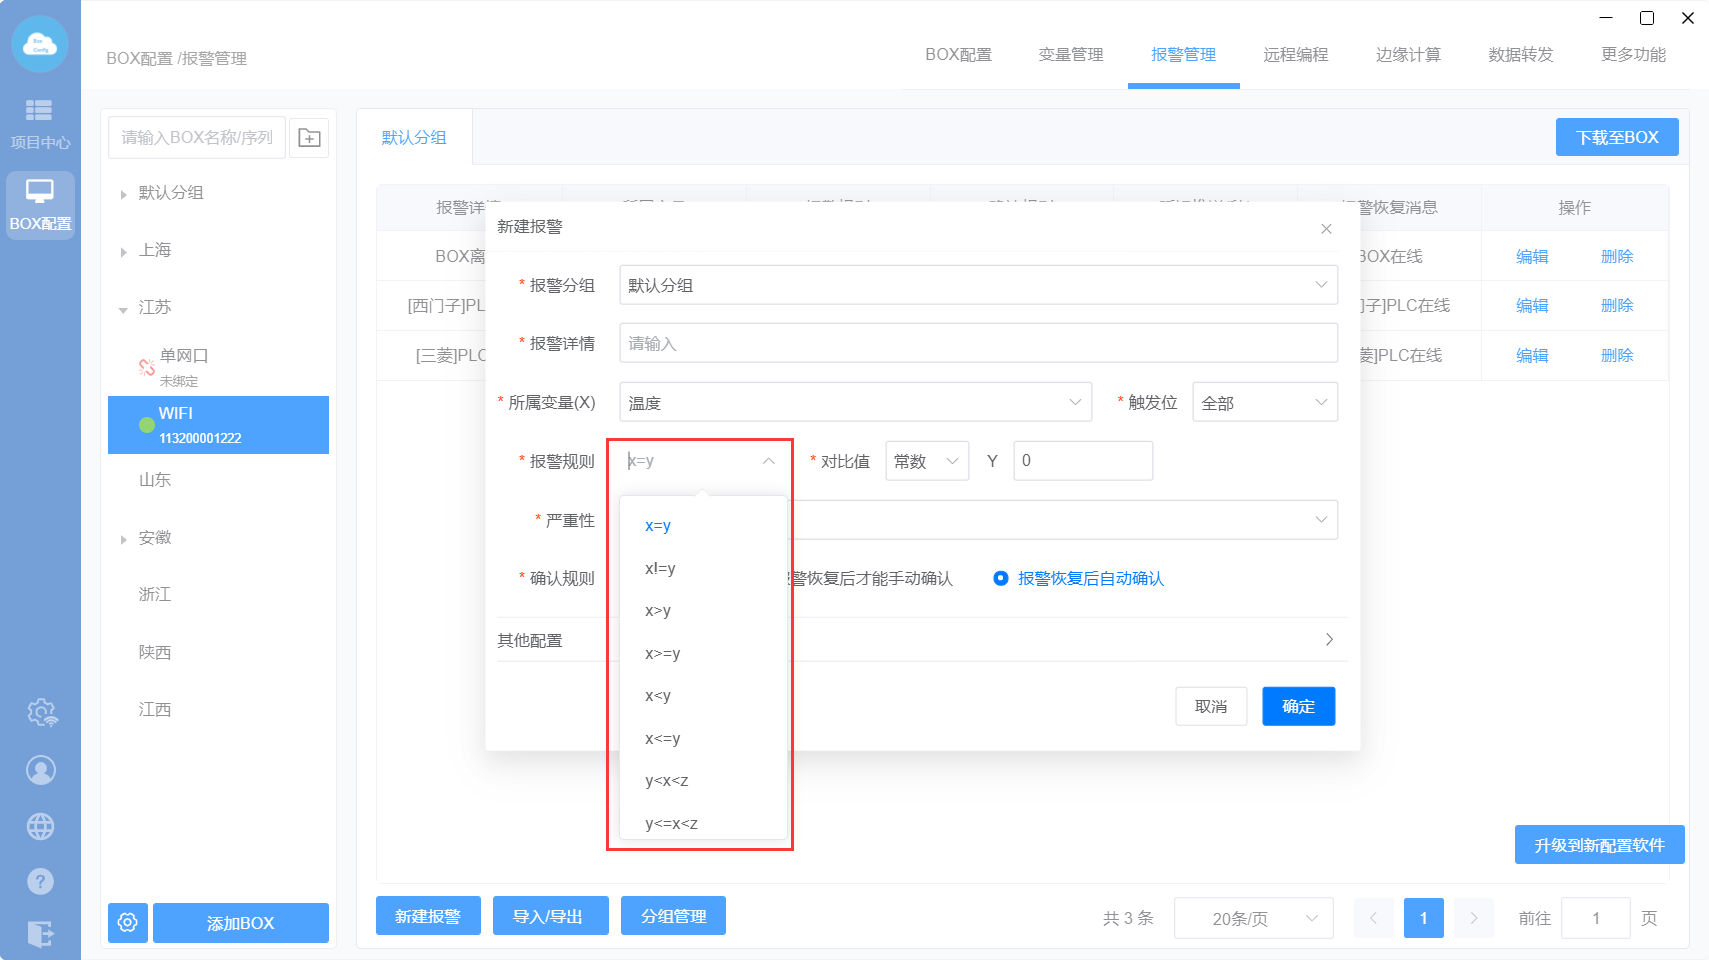Open the 报警分组 dropdown

click(978, 285)
